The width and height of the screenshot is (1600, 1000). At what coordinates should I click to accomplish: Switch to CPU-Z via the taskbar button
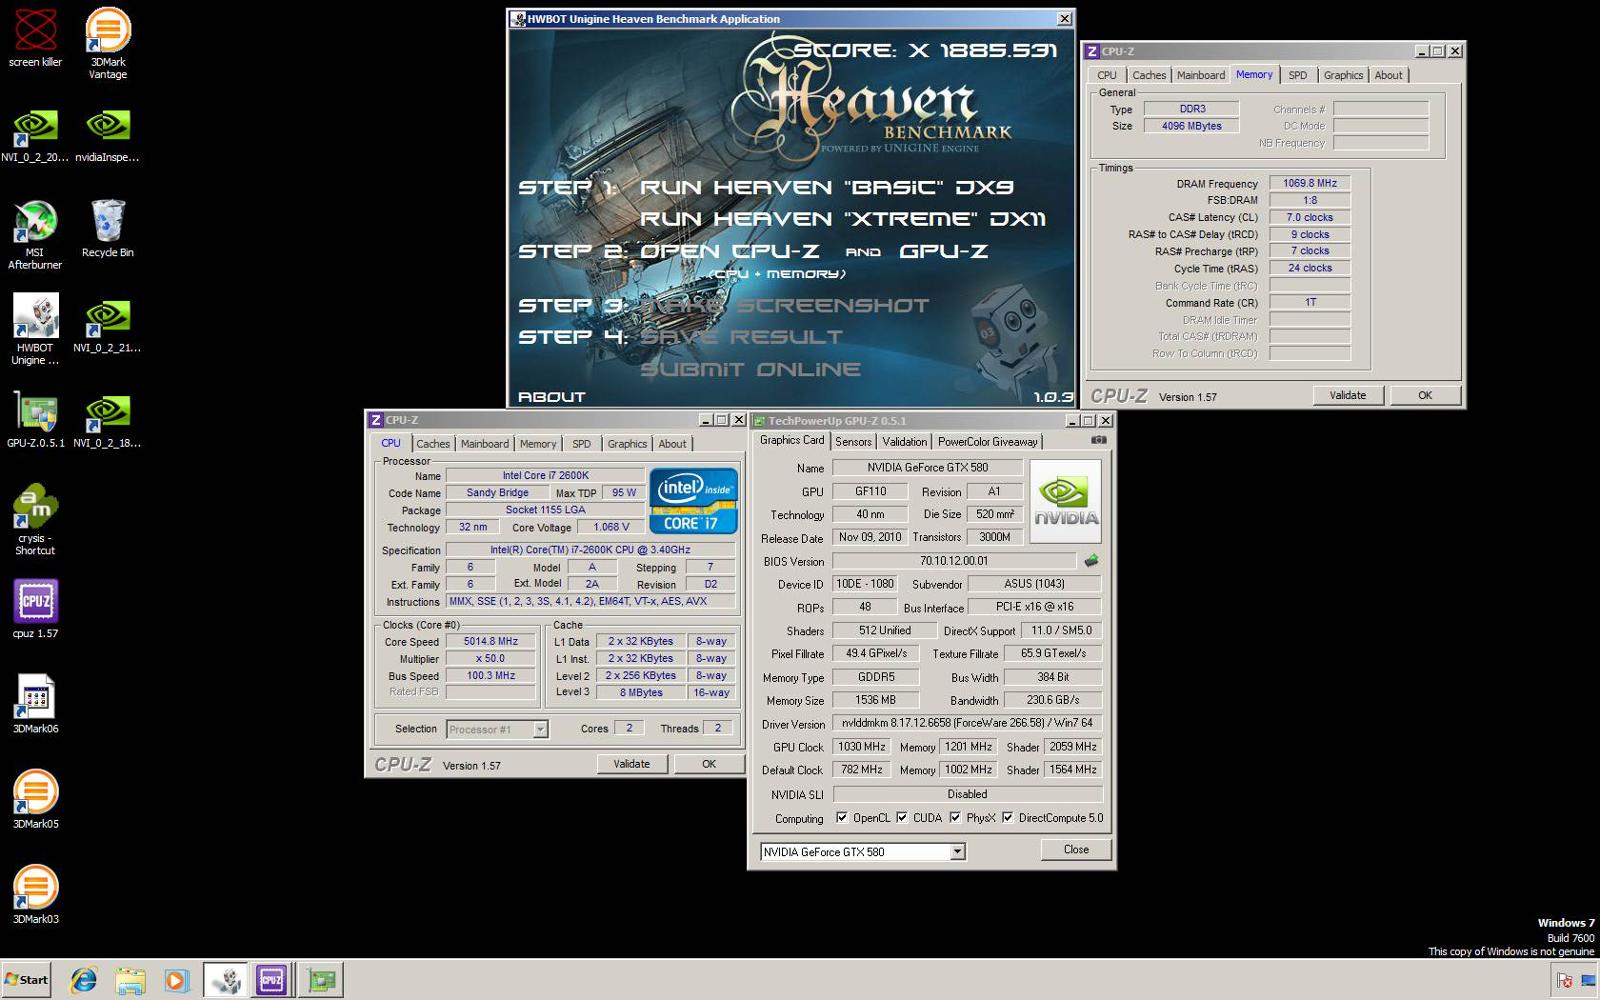pyautogui.click(x=272, y=980)
